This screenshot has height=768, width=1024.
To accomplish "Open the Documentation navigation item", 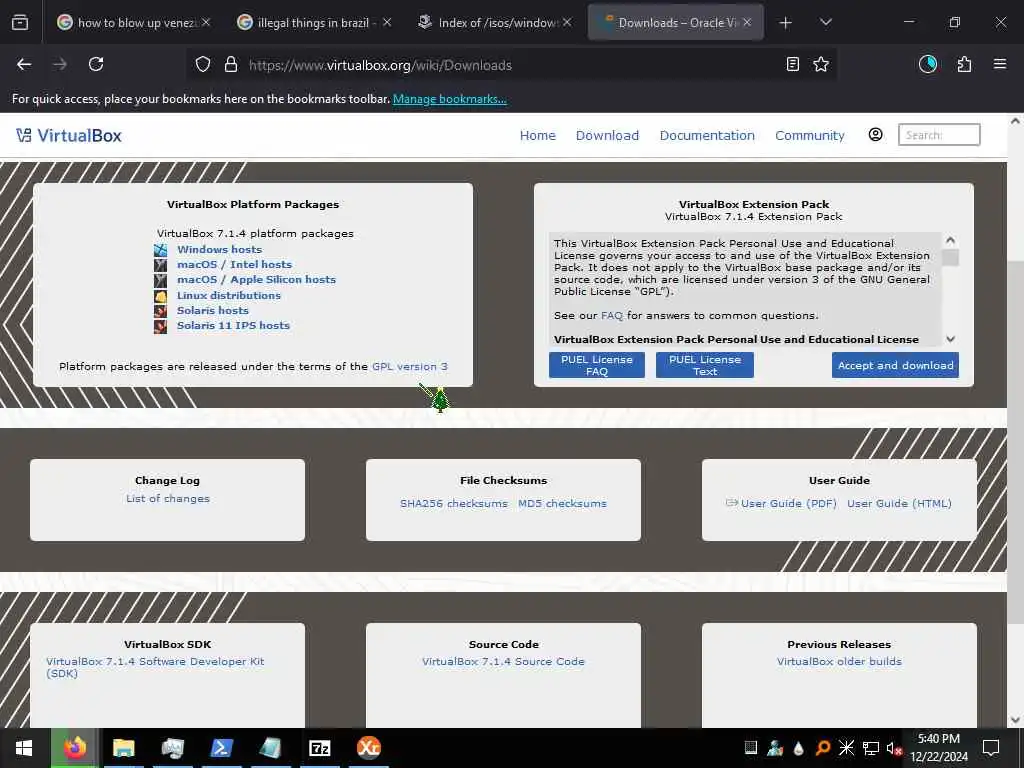I will pyautogui.click(x=707, y=135).
